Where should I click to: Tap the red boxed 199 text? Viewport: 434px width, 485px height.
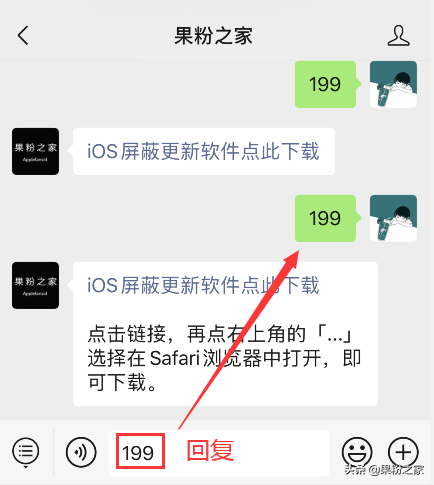click(x=140, y=451)
